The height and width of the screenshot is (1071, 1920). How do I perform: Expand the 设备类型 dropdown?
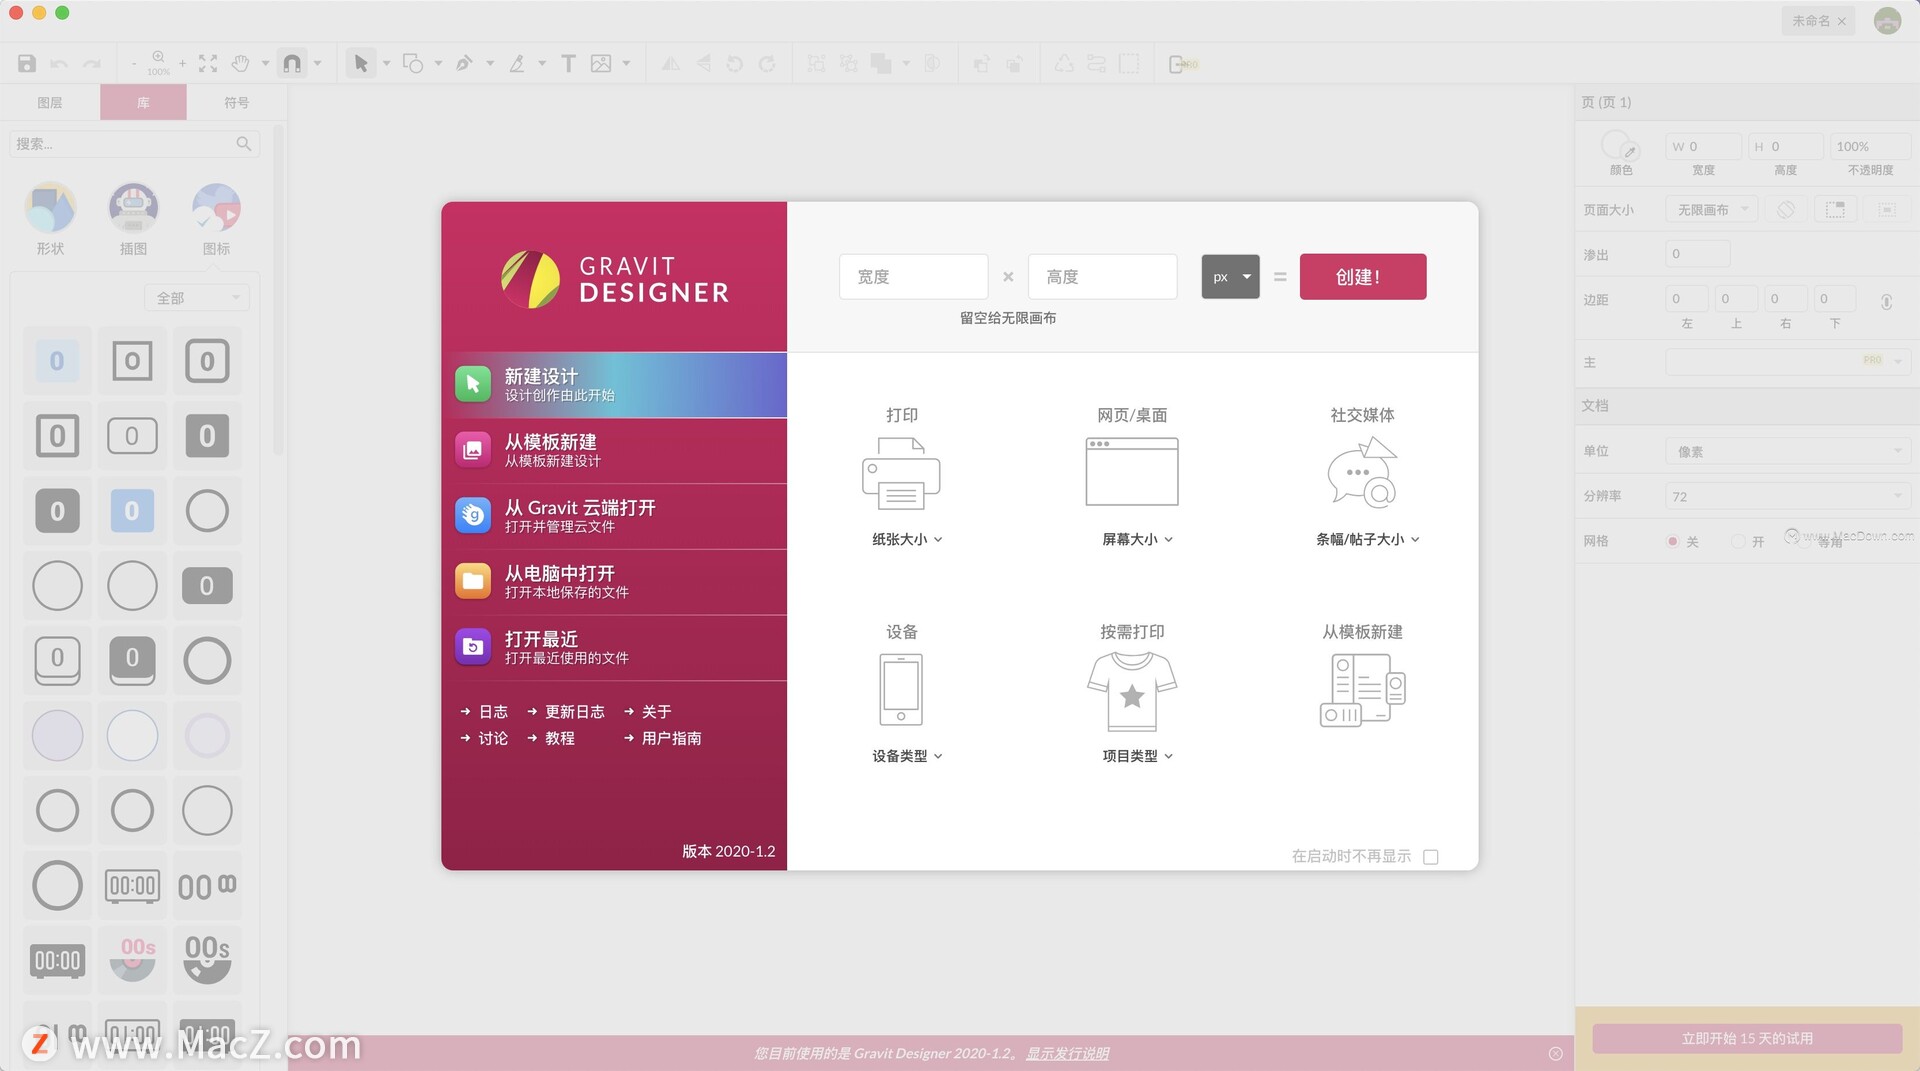[x=907, y=756]
